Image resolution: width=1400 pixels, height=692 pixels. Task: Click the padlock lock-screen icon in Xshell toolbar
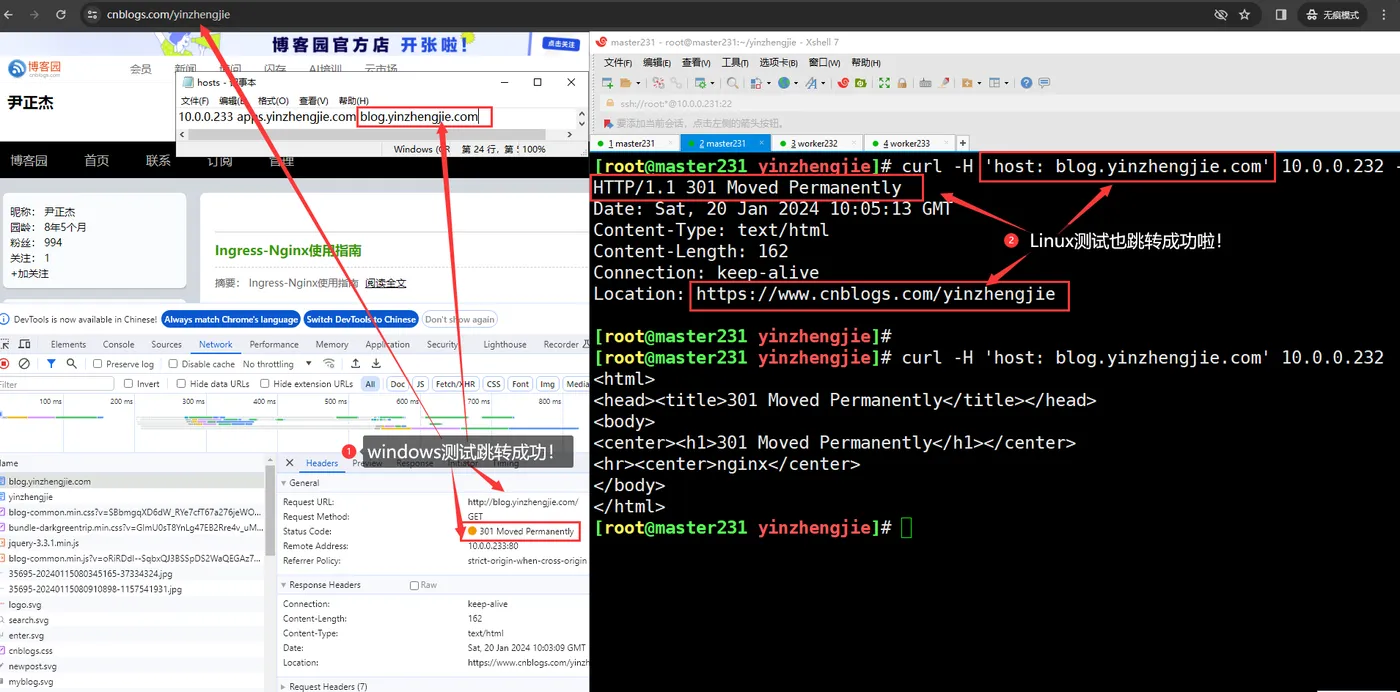902,83
